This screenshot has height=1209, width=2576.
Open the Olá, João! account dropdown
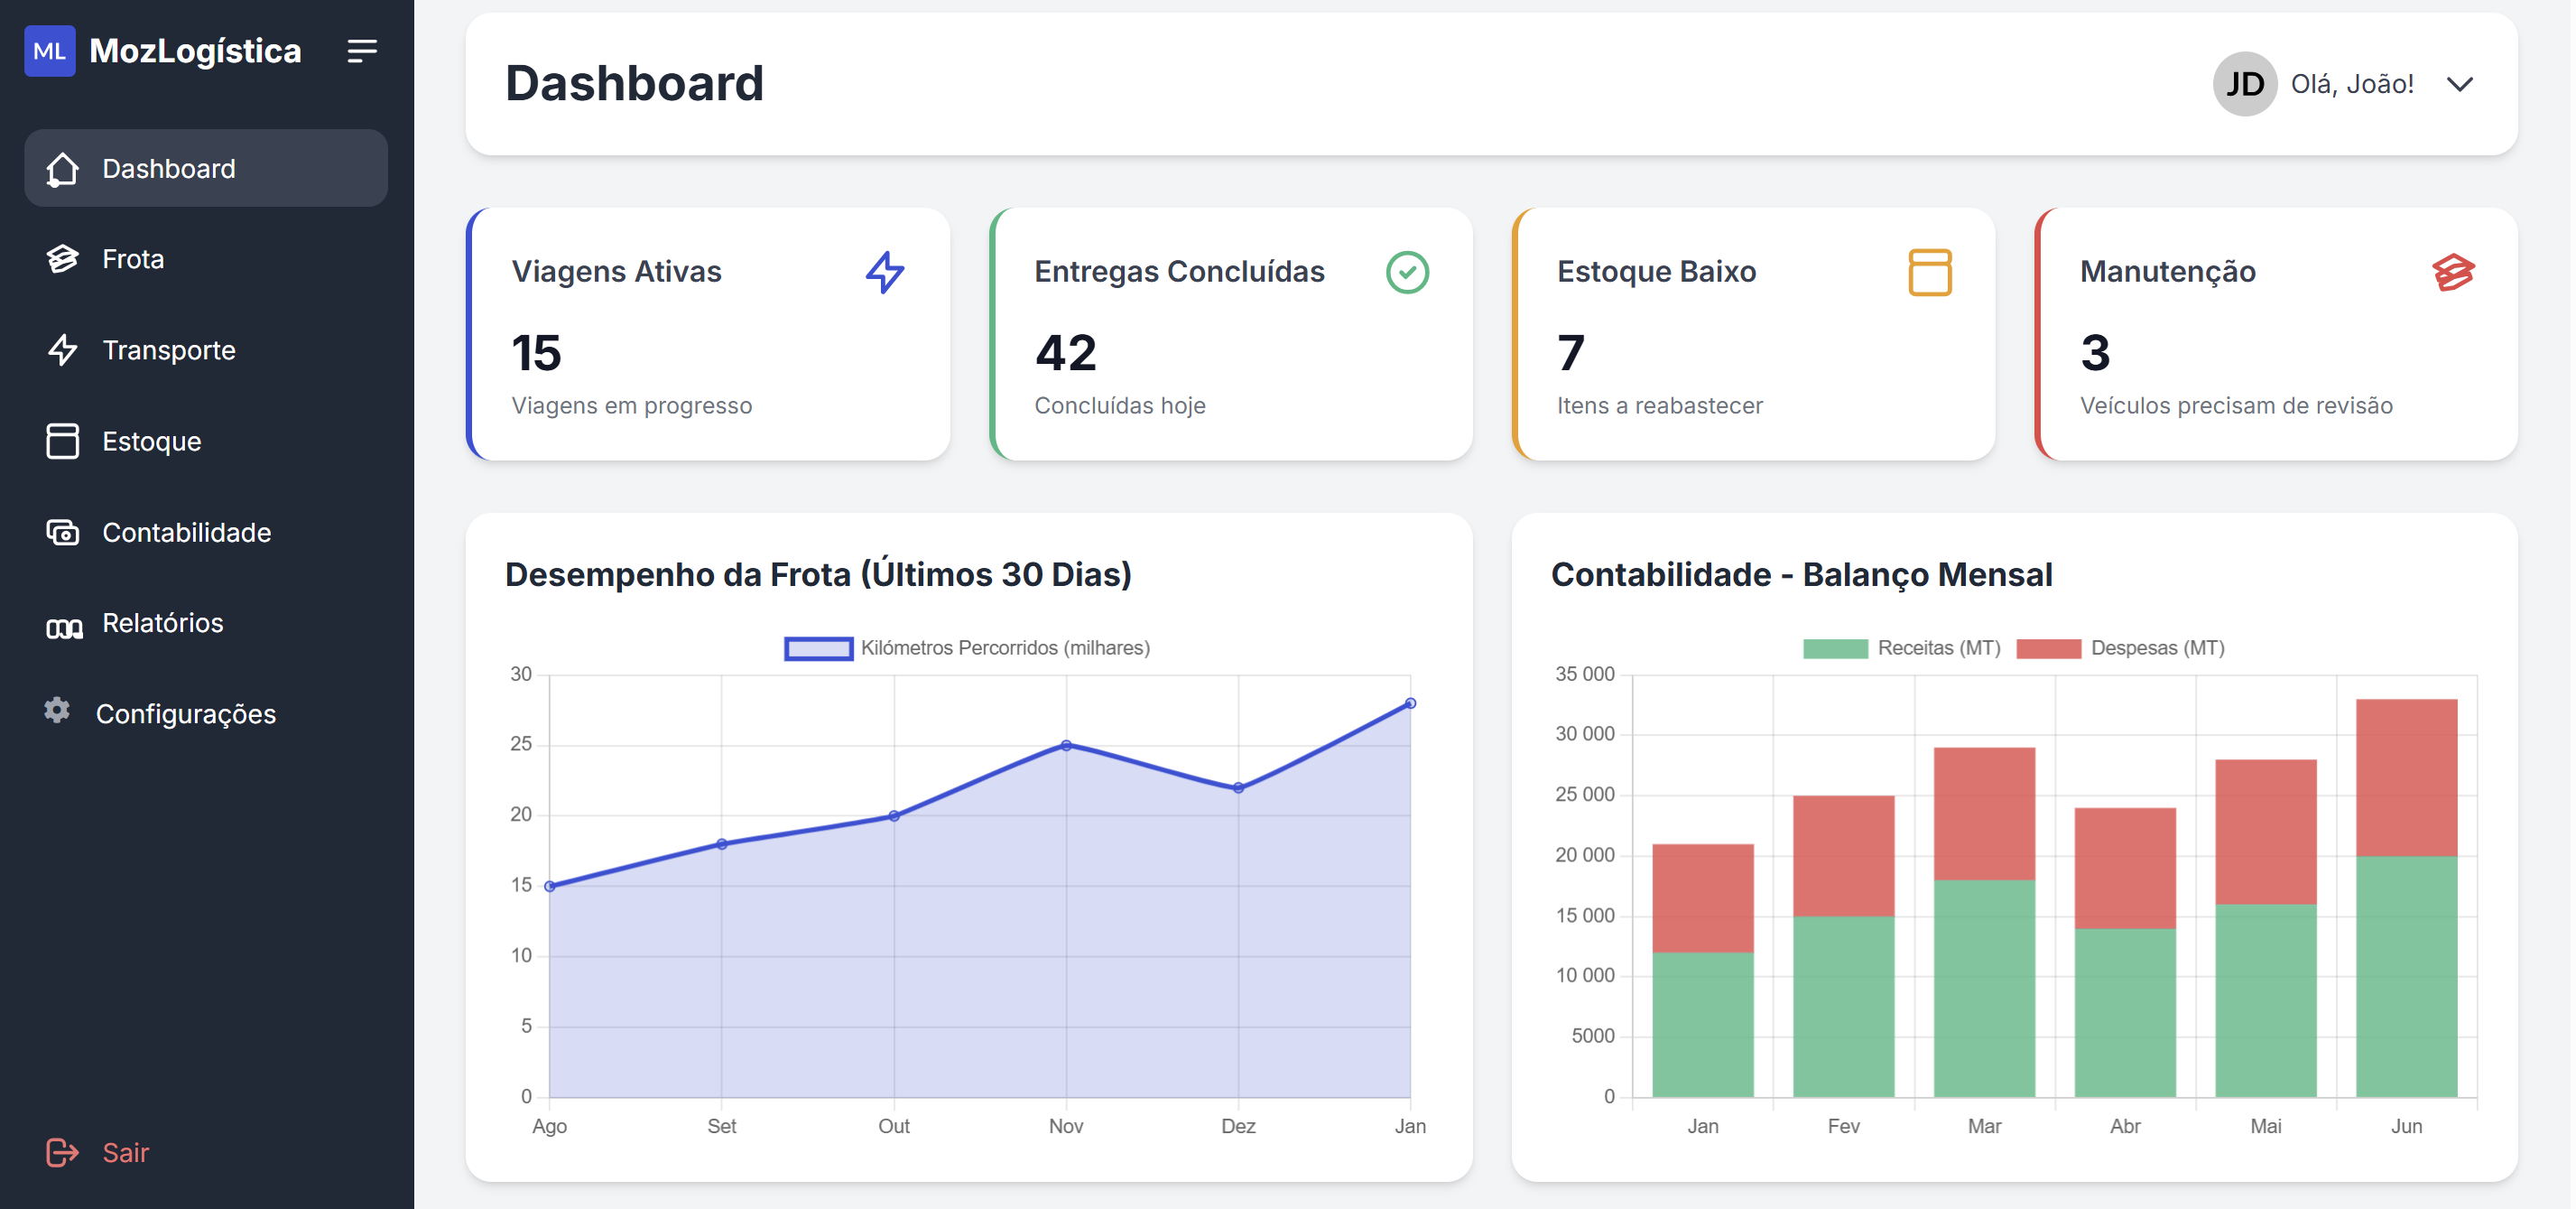coord(2351,84)
